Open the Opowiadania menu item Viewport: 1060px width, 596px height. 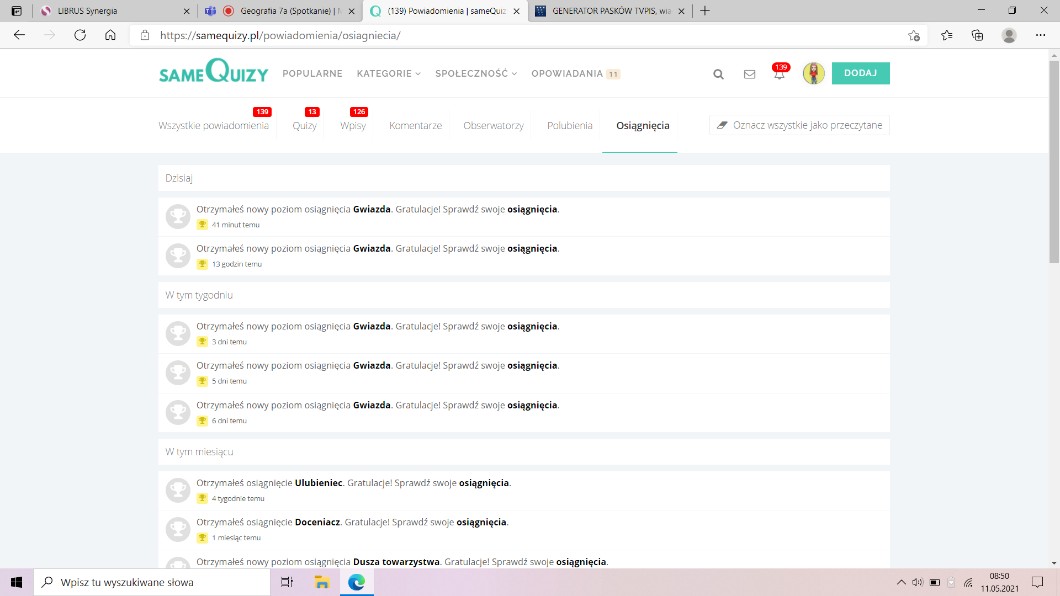[567, 74]
